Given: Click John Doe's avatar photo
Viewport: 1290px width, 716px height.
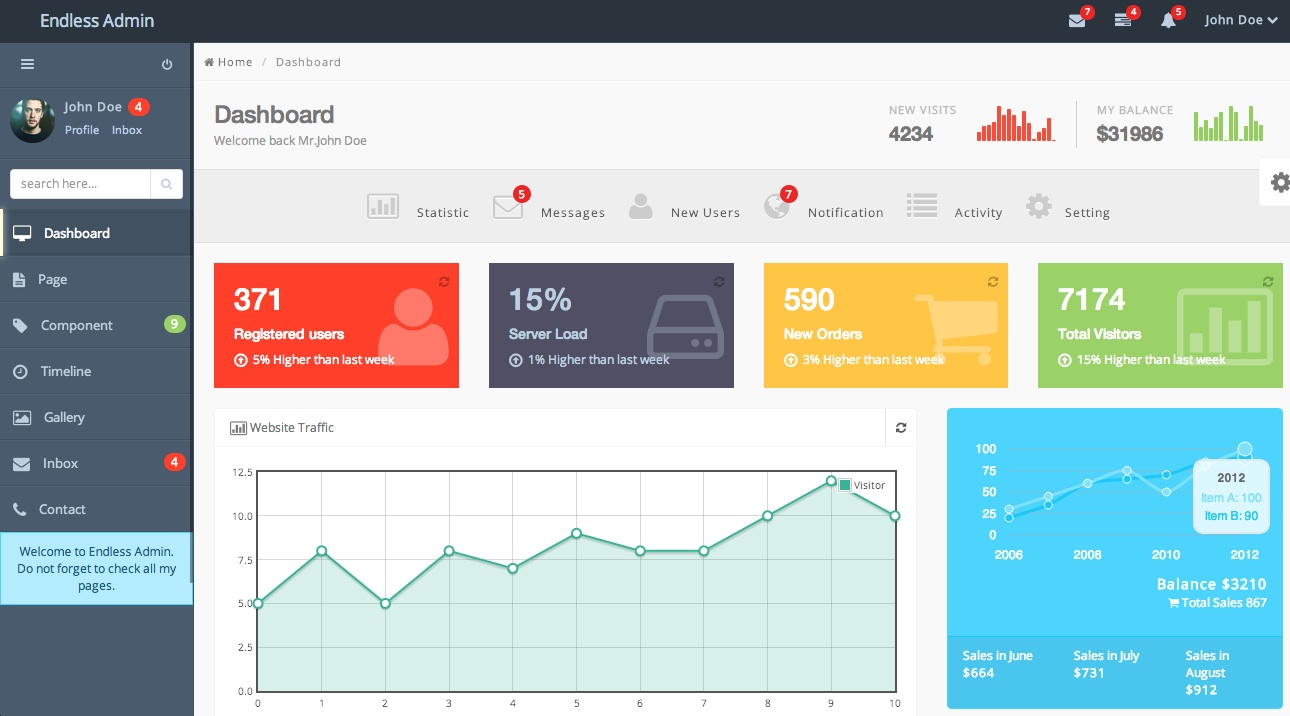Looking at the screenshot, I should point(32,119).
